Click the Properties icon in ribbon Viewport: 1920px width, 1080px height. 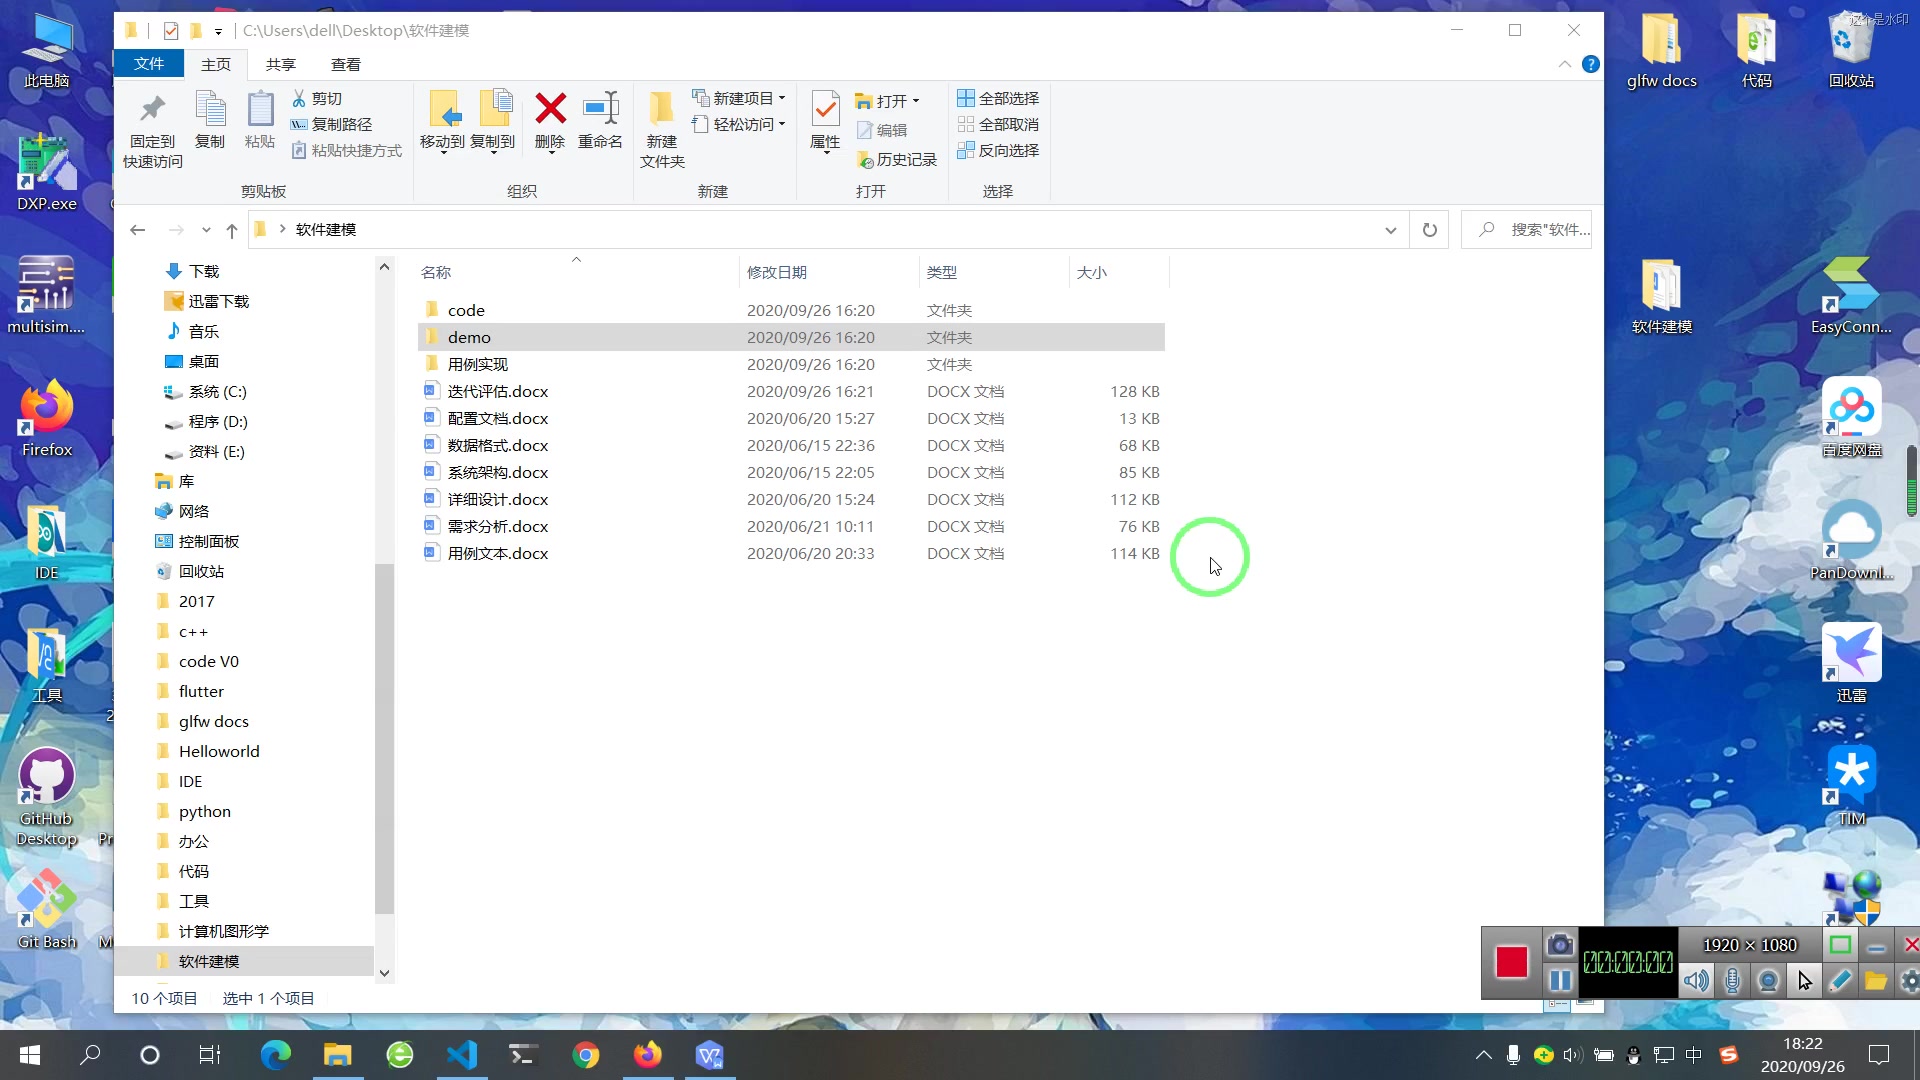(x=825, y=110)
